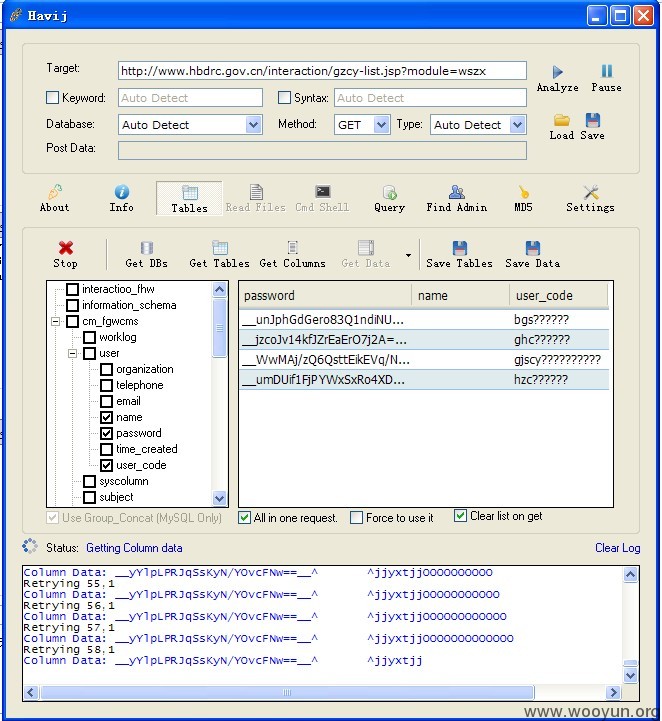Stop the current data extraction
This screenshot has height=721, width=662.
[65, 255]
